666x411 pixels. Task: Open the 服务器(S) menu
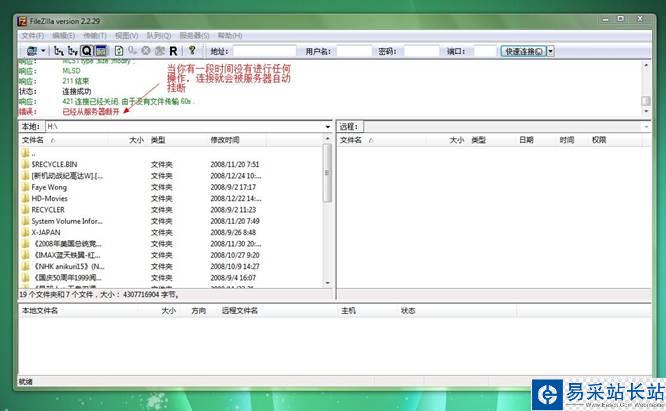point(195,36)
